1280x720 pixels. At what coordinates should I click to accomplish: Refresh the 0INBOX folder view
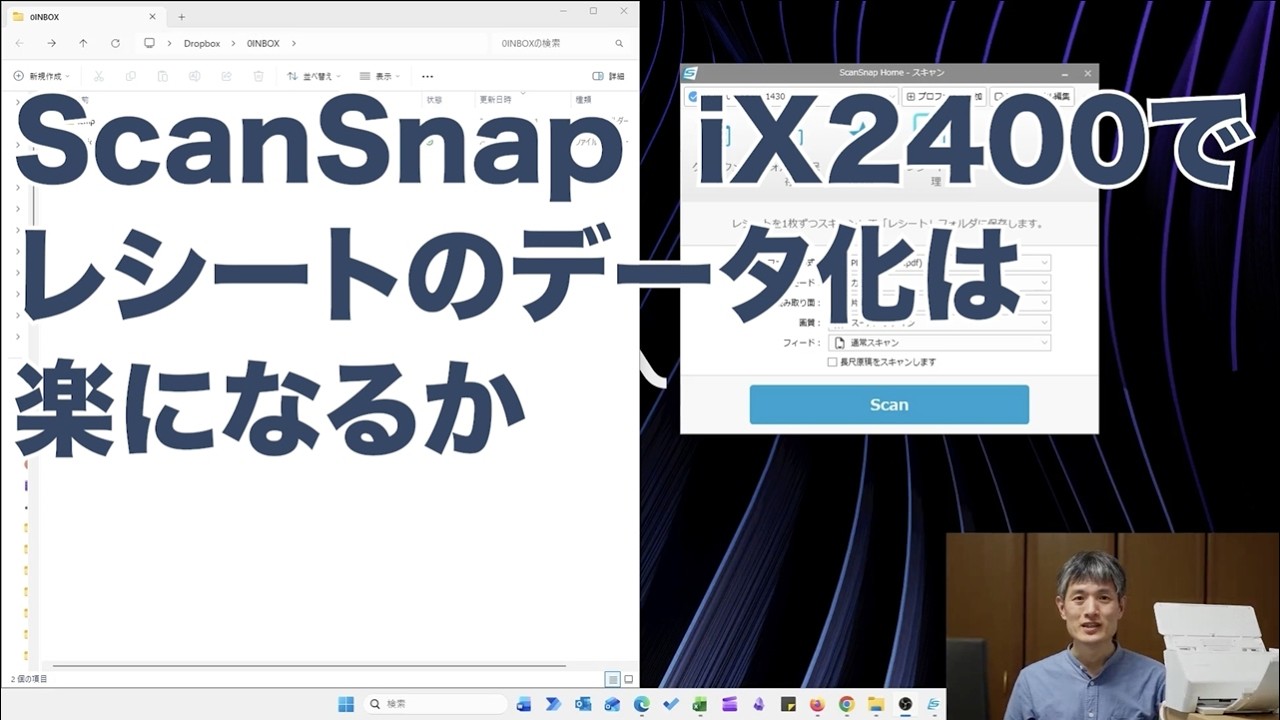pos(115,43)
